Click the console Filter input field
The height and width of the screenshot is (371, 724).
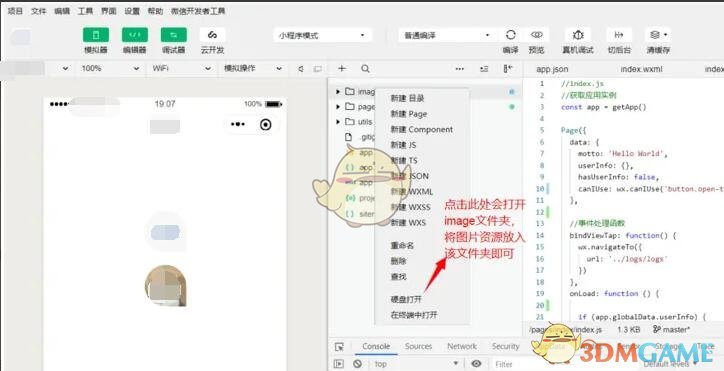click(563, 364)
